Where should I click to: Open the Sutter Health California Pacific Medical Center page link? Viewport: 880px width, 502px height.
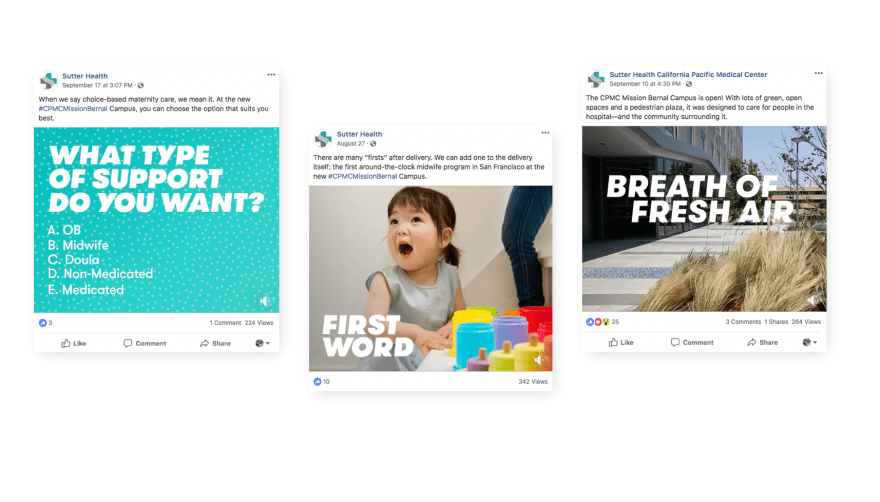(688, 74)
